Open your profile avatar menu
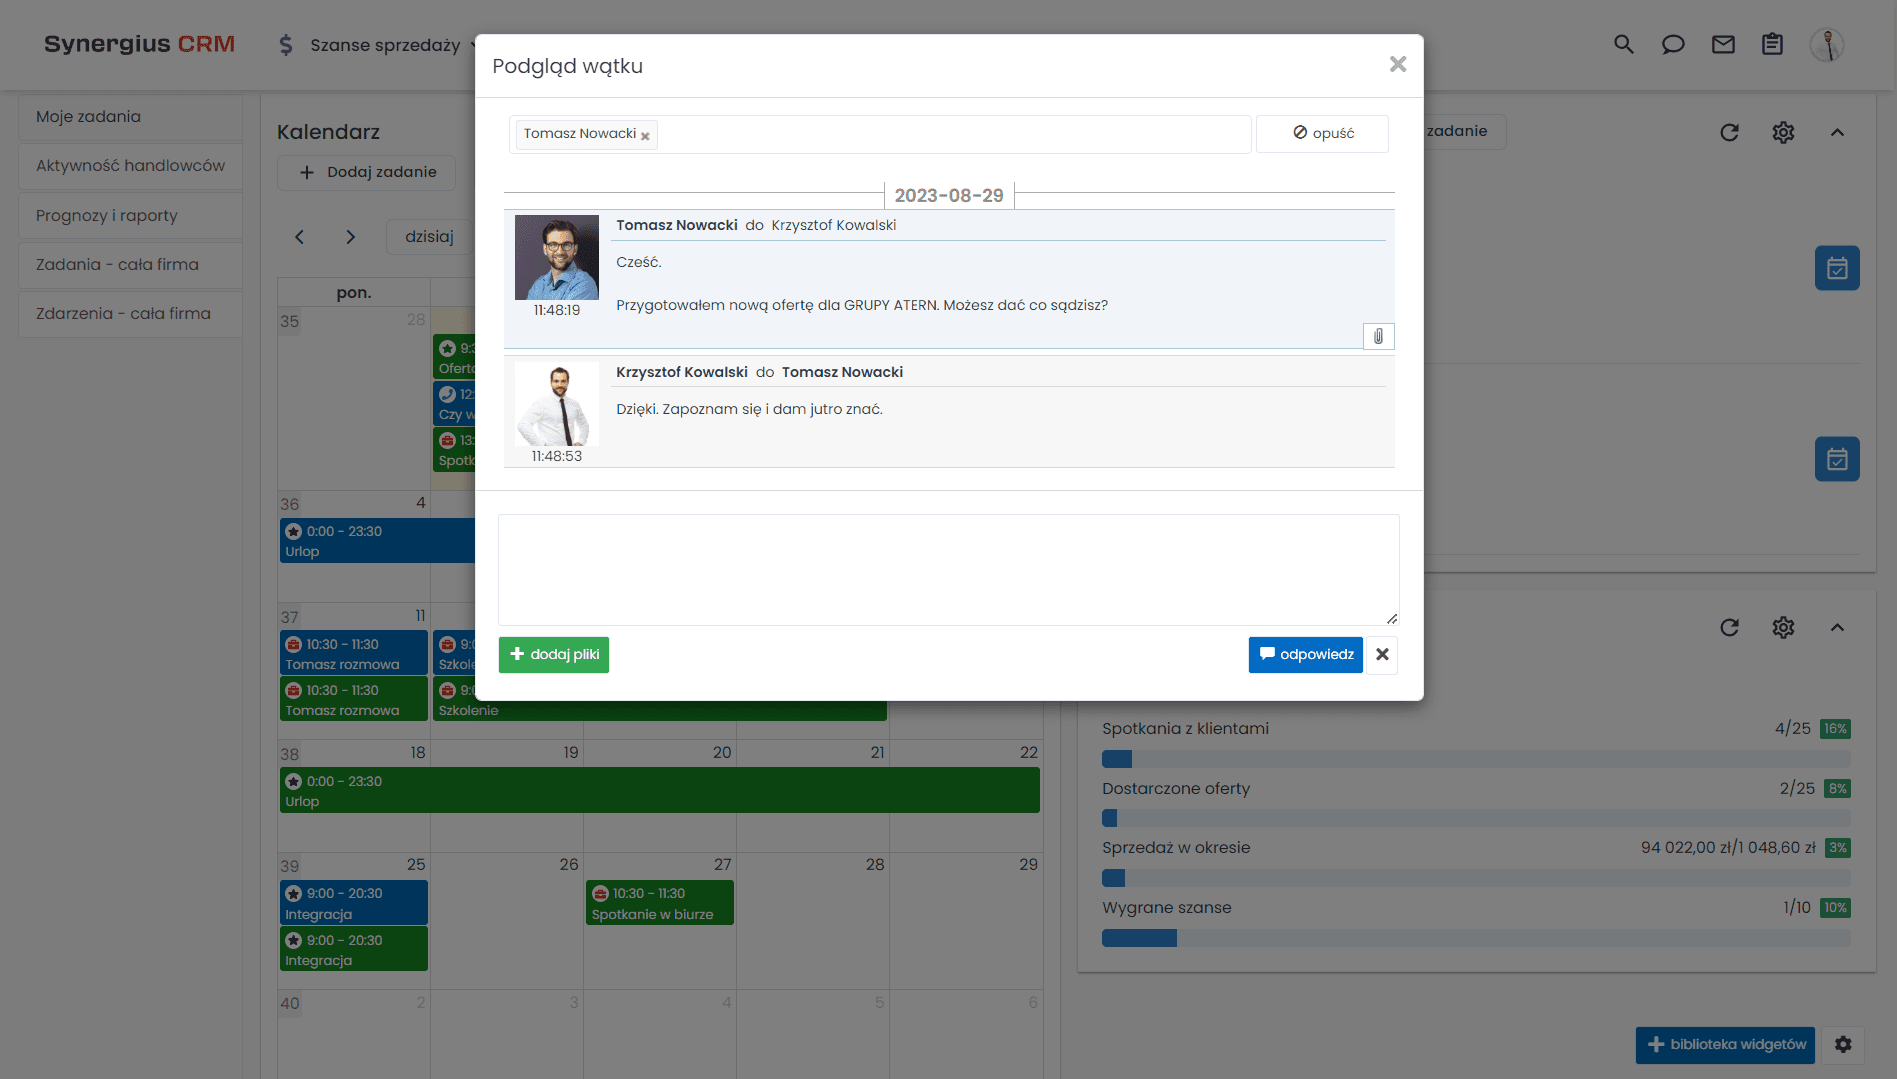Image resolution: width=1897 pixels, height=1079 pixels. click(x=1827, y=44)
